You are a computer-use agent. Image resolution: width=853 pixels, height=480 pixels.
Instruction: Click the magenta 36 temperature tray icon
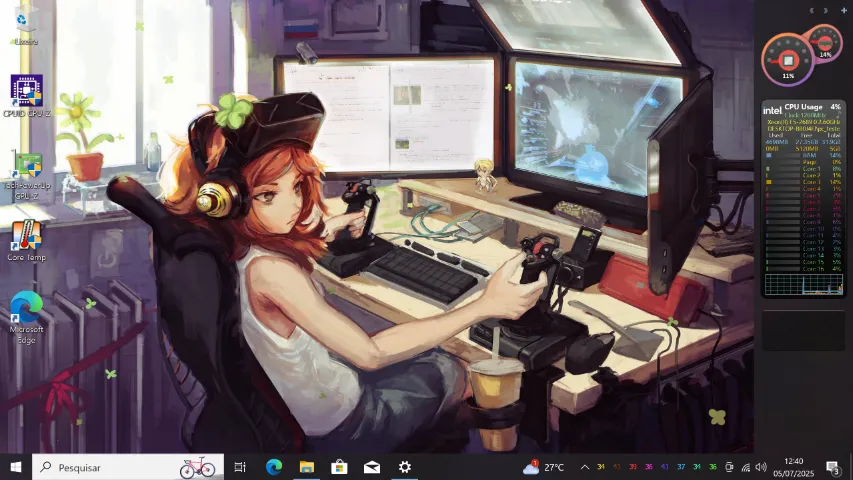pos(648,467)
